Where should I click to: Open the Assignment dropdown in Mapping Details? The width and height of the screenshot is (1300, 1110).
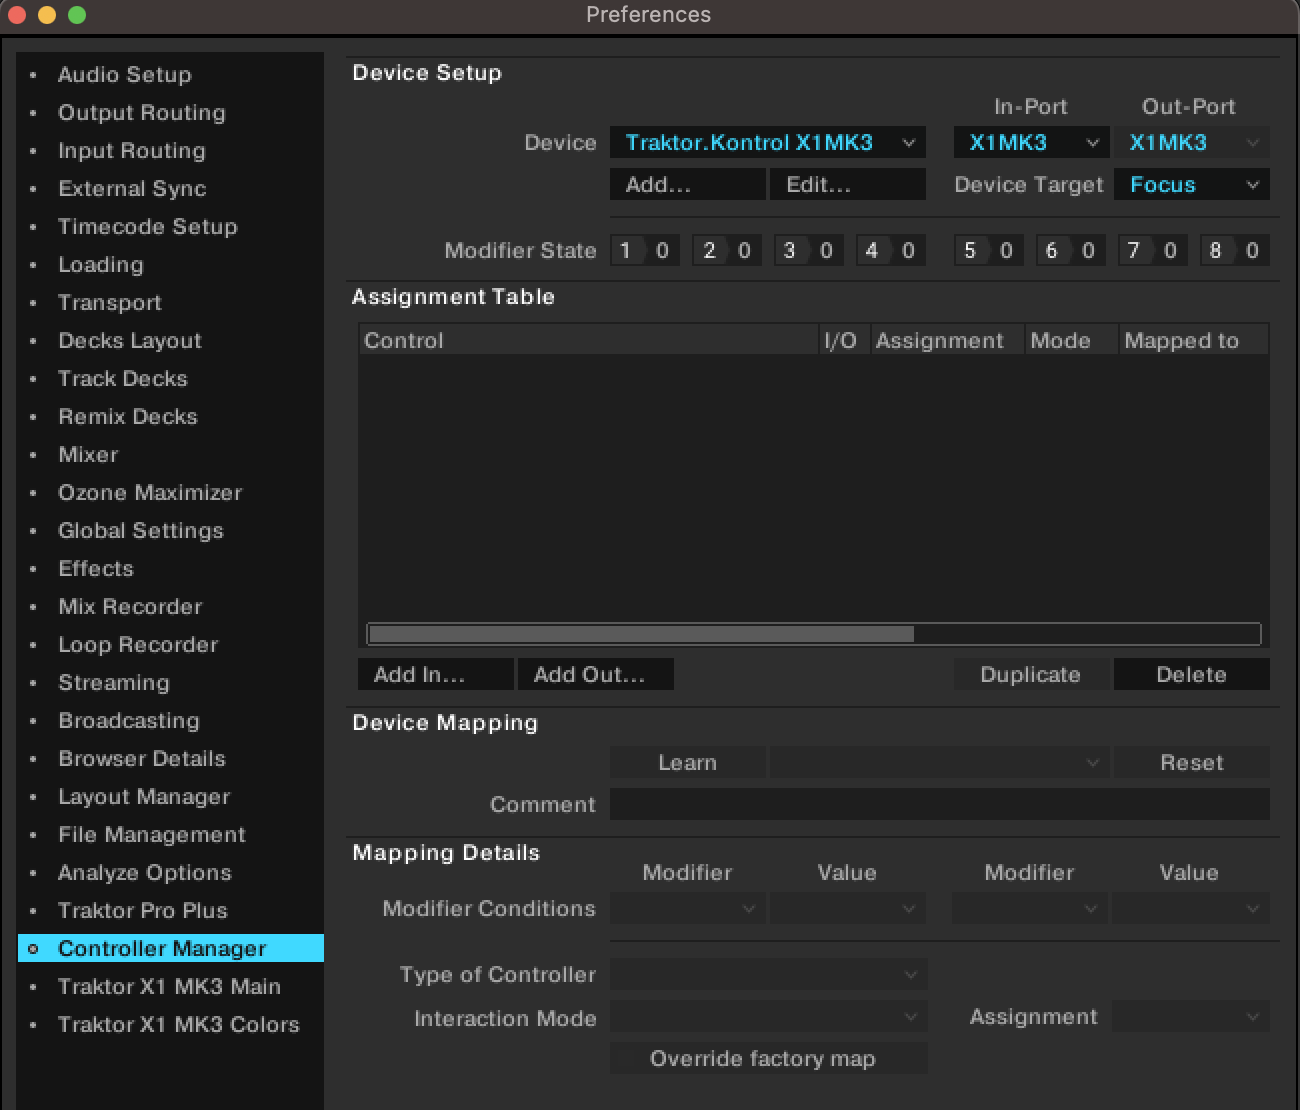point(1191,1016)
